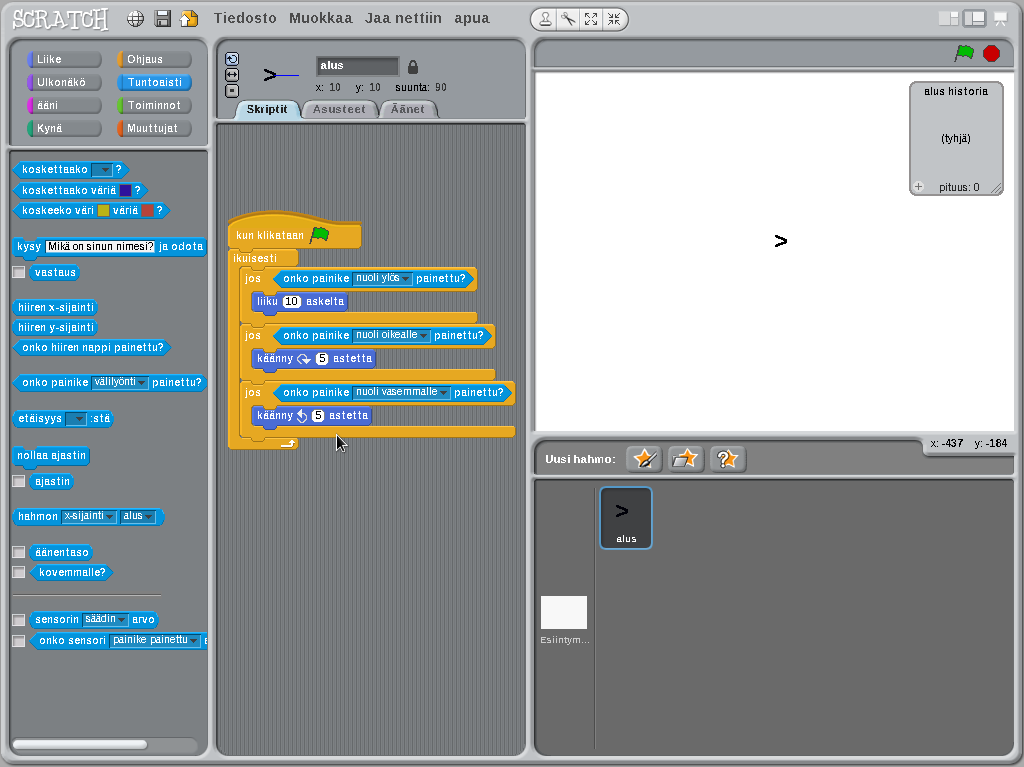Toggle onko sensori painike painettu checkbox

(19, 641)
